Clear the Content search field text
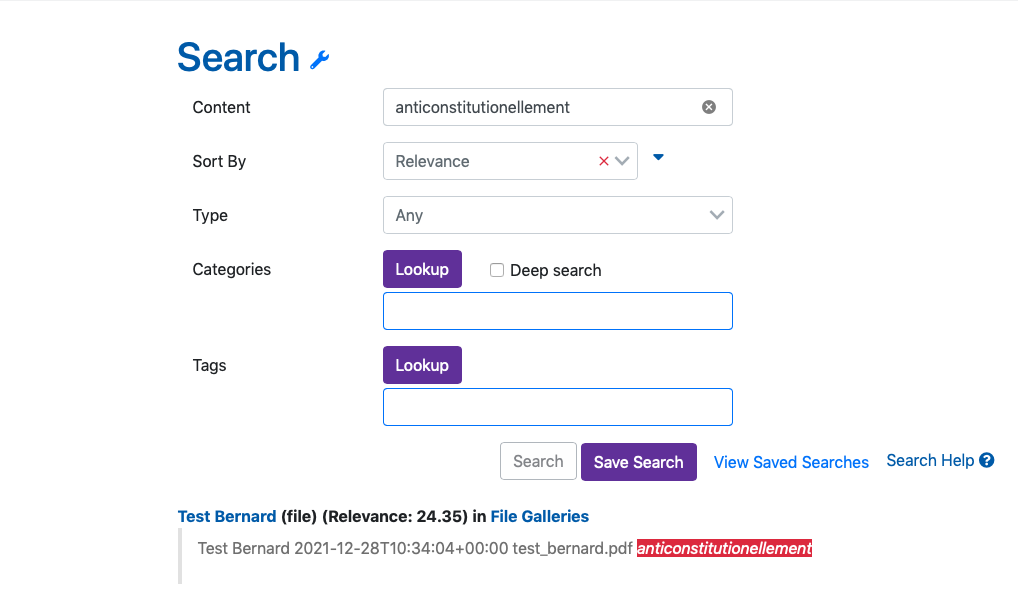Screen dimensions: 1018x596 coord(709,107)
